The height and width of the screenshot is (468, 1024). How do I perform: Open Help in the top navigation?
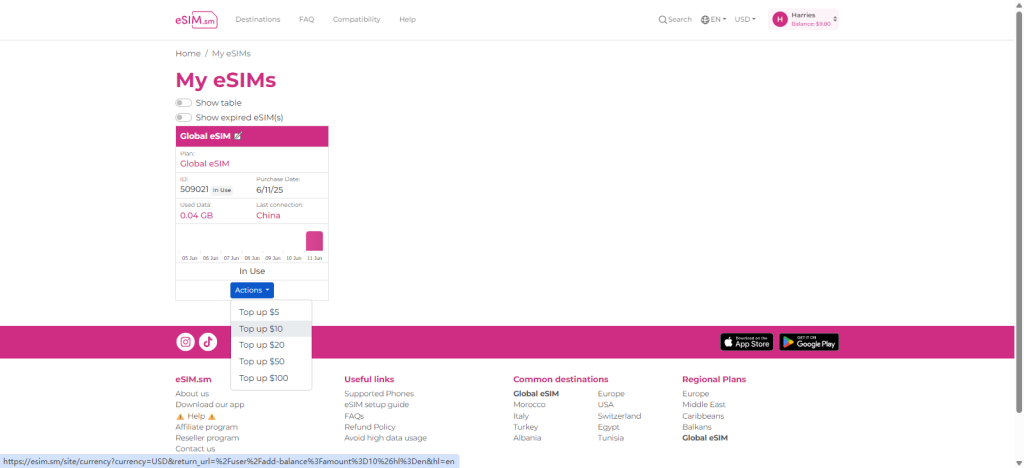click(408, 20)
